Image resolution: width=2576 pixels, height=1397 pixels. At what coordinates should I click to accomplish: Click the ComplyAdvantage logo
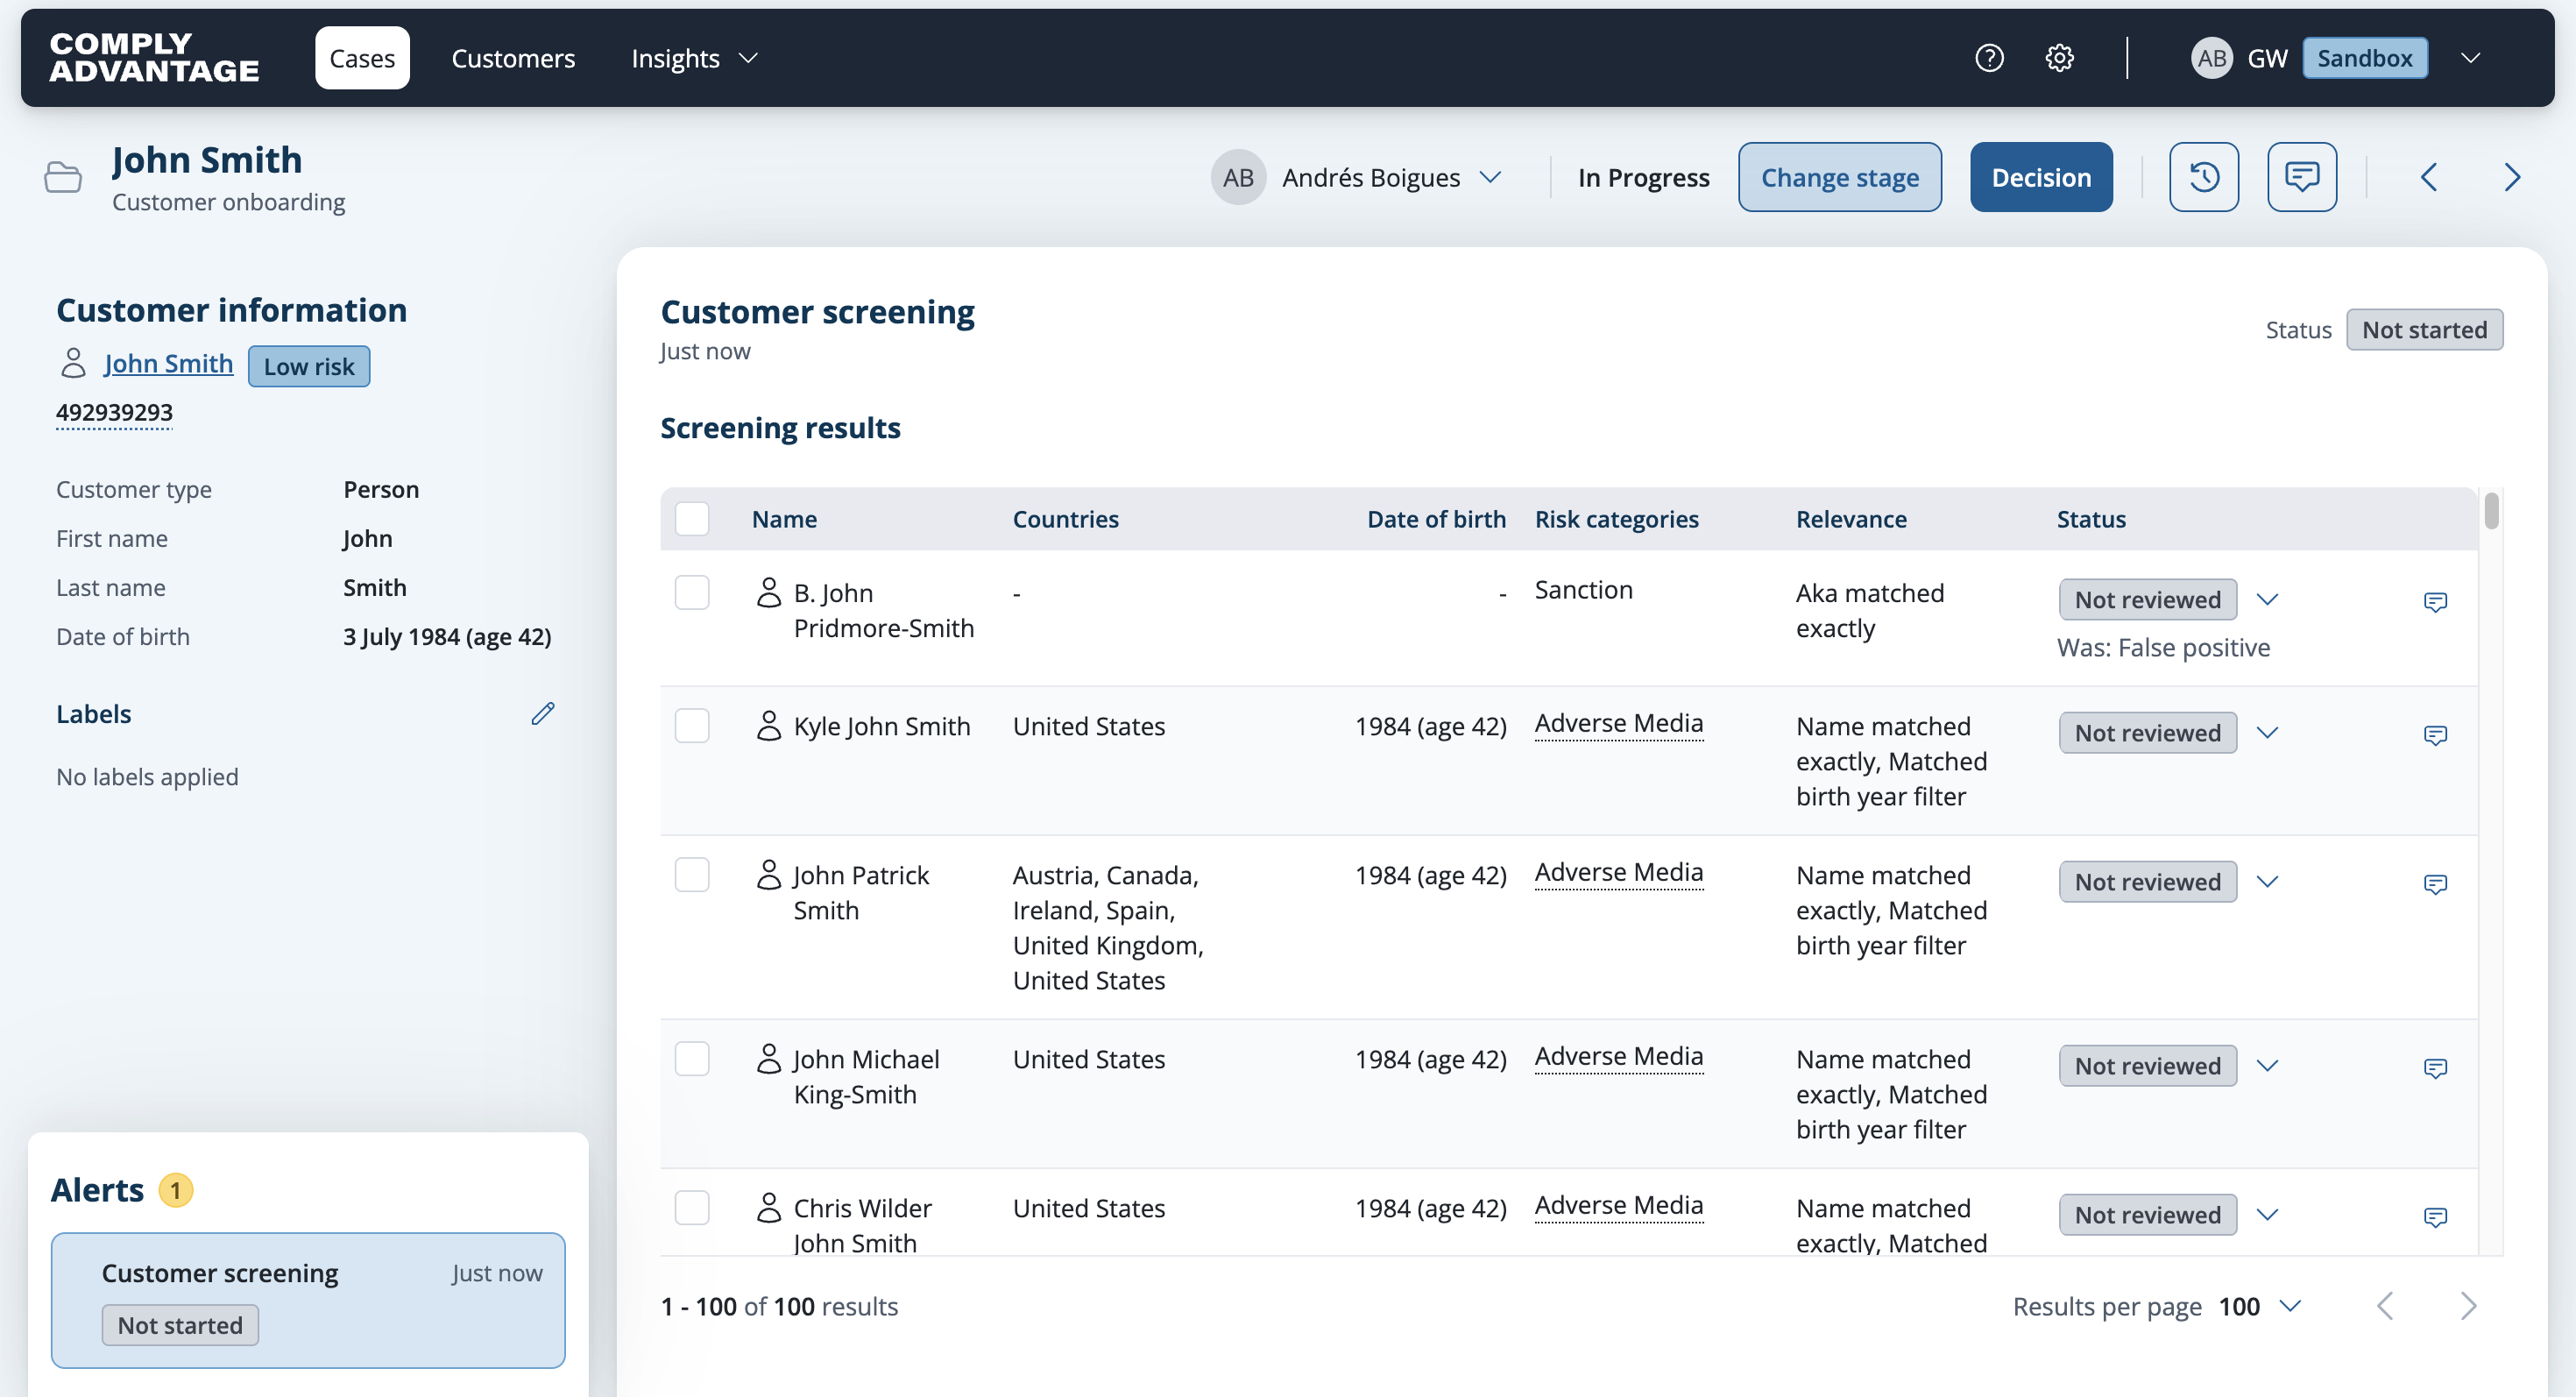(154, 57)
